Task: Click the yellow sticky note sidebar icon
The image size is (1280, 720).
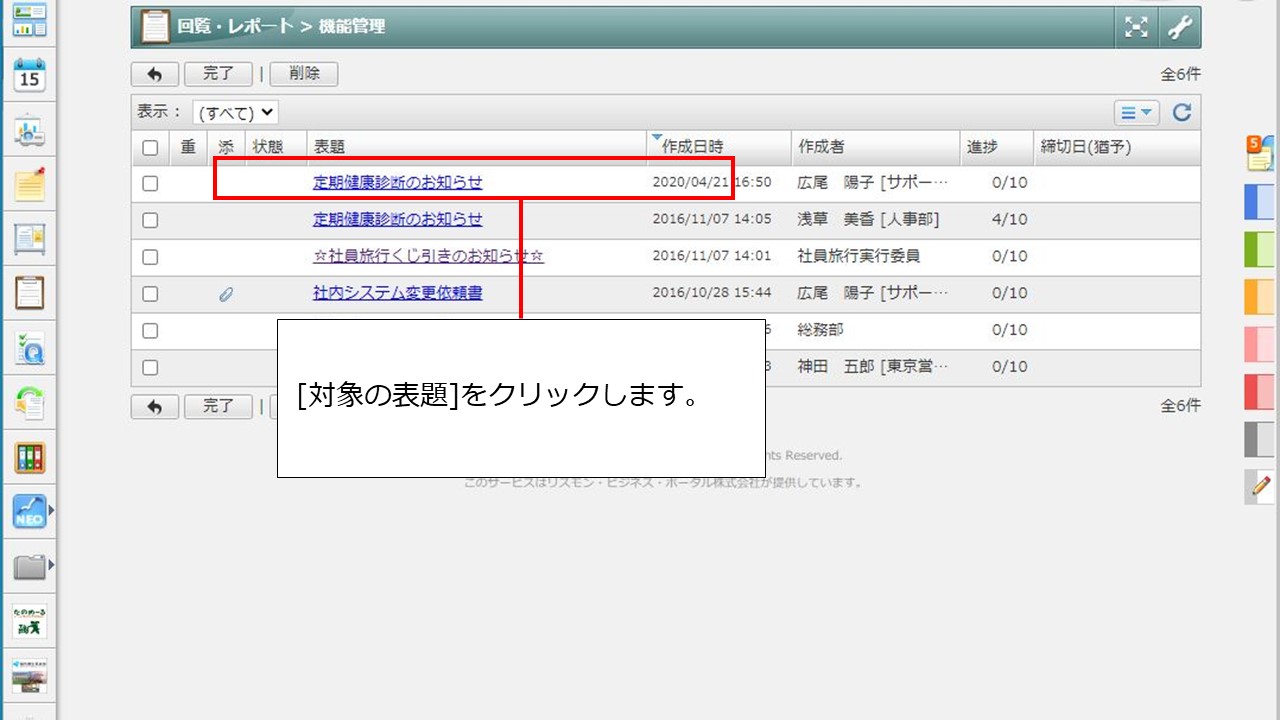Action: click(x=30, y=185)
